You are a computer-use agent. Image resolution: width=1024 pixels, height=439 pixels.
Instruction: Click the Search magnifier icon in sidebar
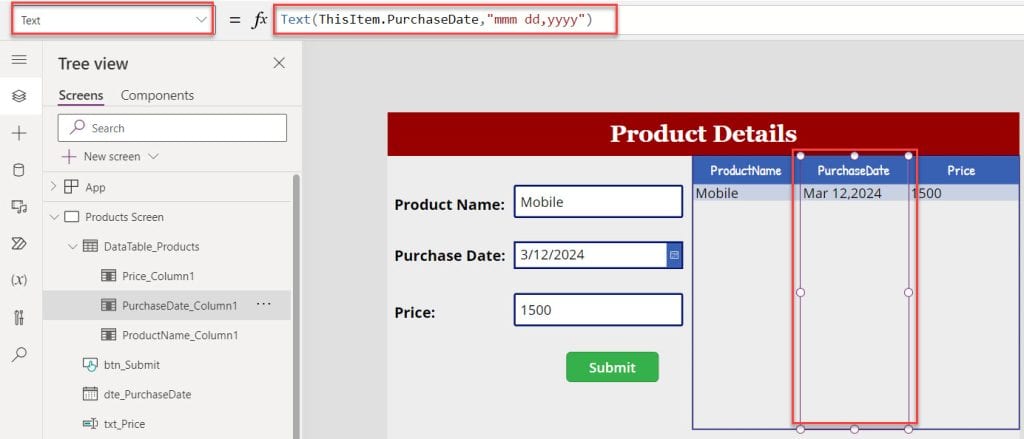point(19,355)
